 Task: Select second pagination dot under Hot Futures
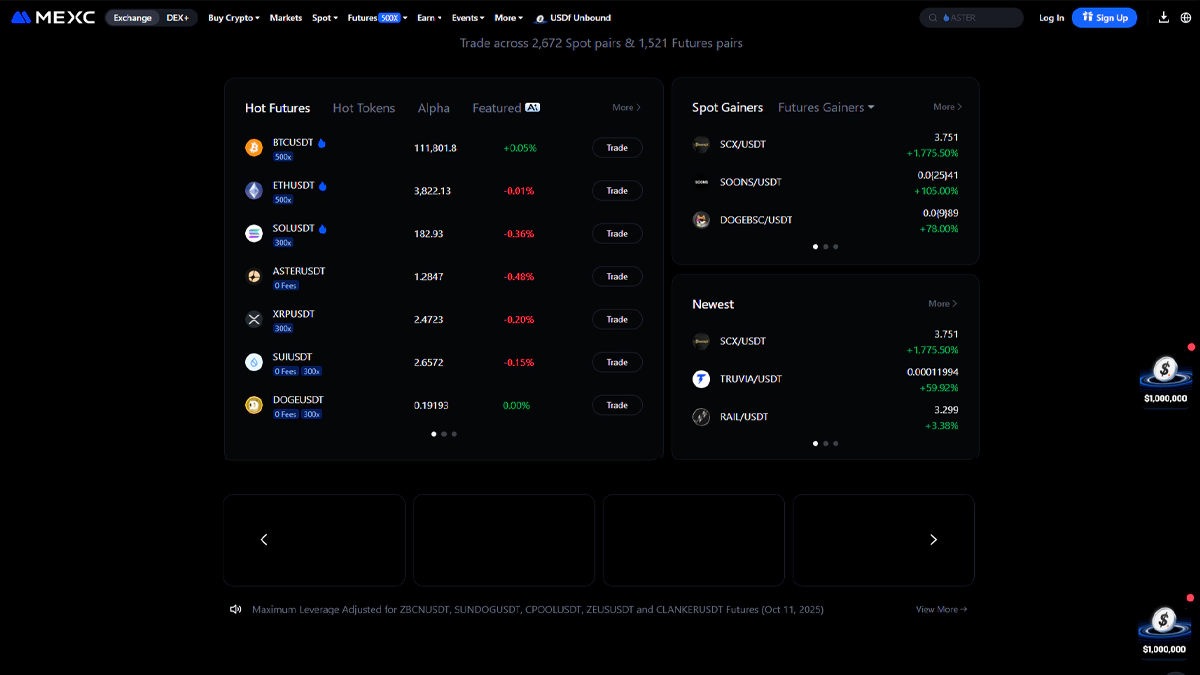(x=444, y=434)
